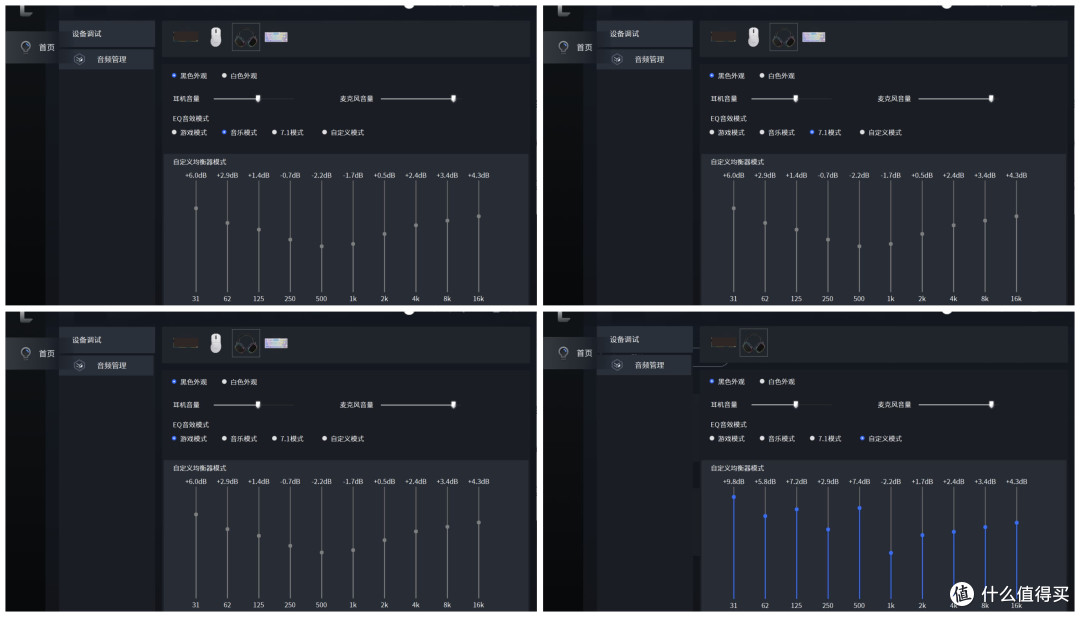1080x617 pixels.
Task: Open 音频管理 menu in top-right panel
Action: point(644,59)
